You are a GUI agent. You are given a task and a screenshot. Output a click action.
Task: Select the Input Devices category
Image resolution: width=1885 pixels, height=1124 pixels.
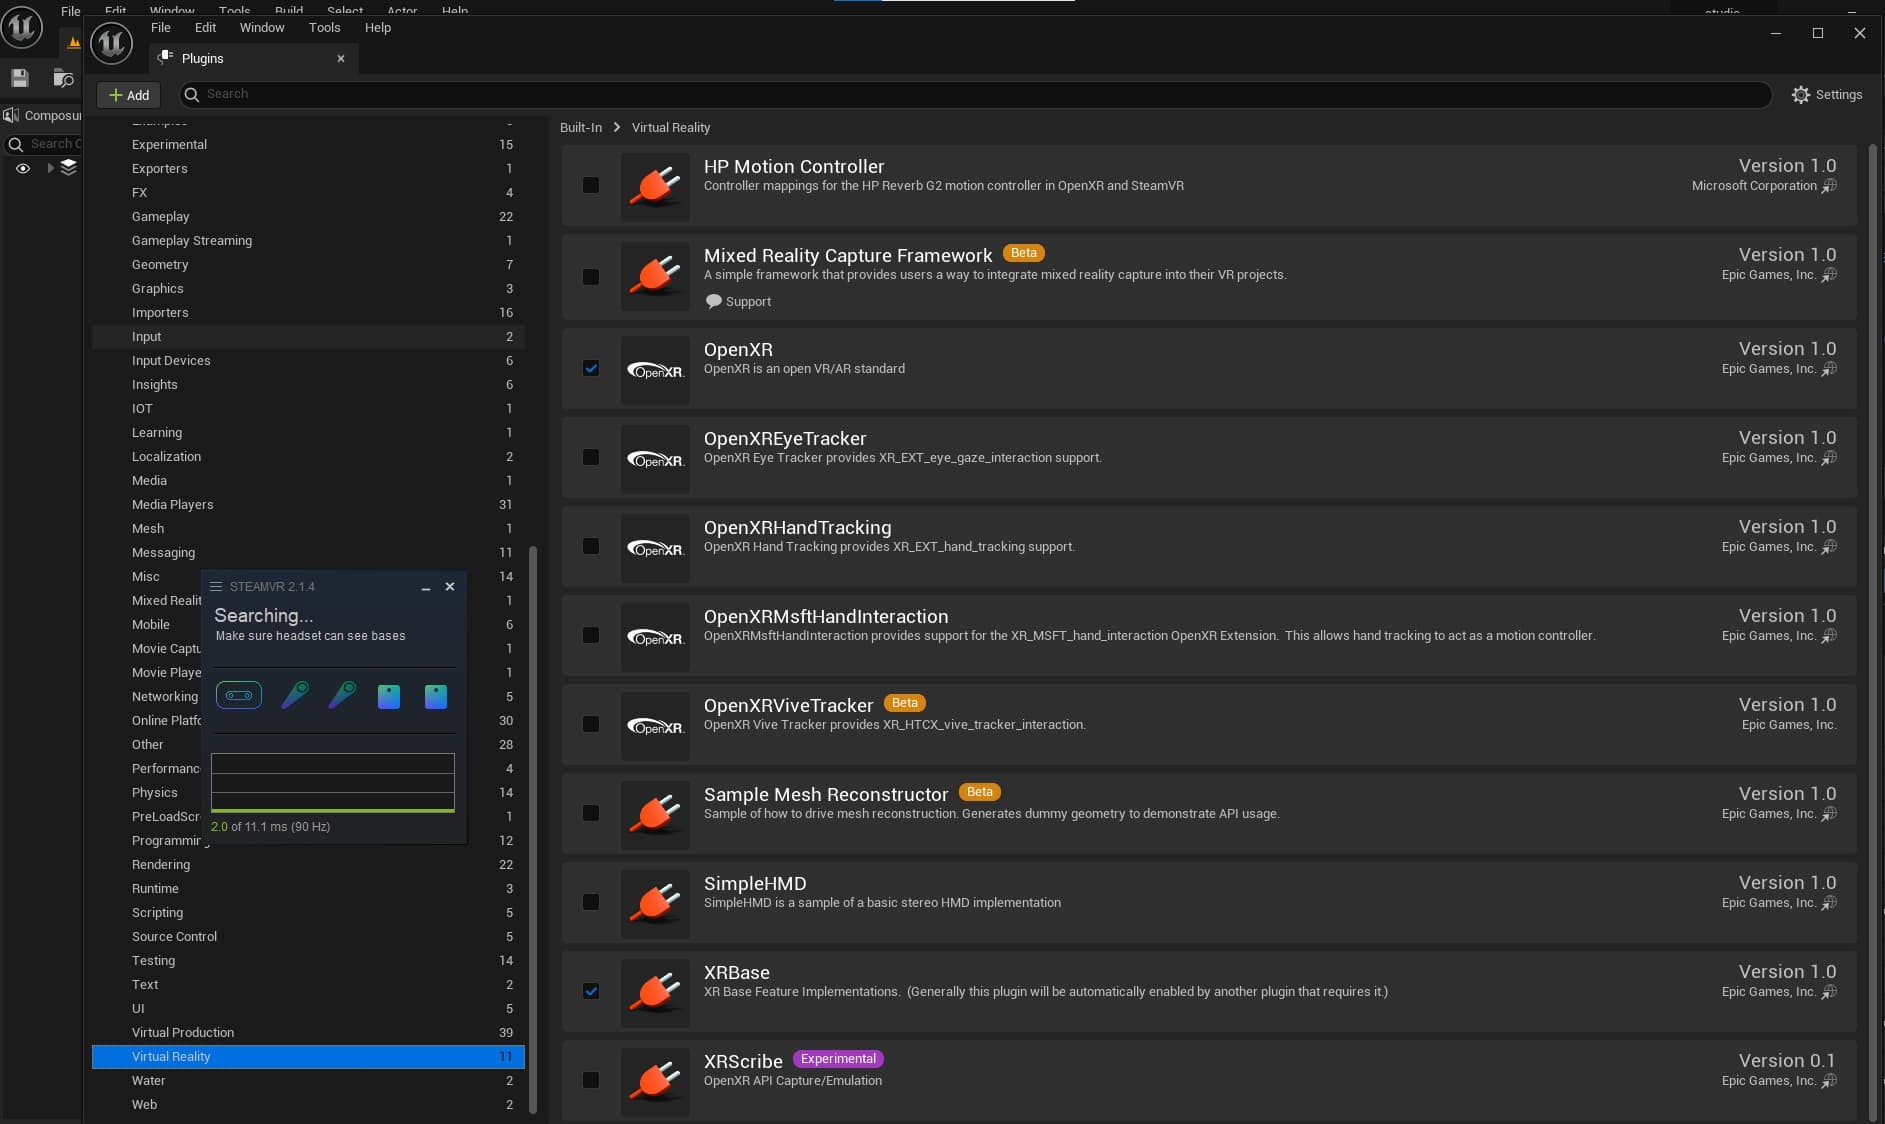(308, 361)
